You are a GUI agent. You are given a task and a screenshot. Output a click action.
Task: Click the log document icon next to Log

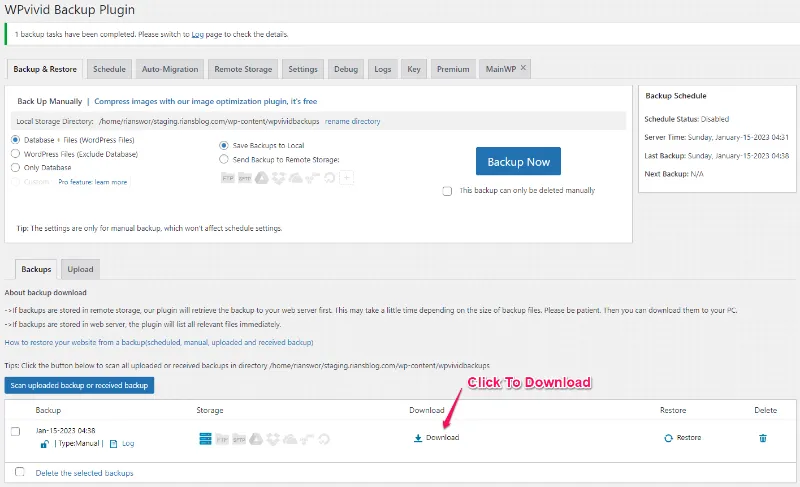click(114, 444)
